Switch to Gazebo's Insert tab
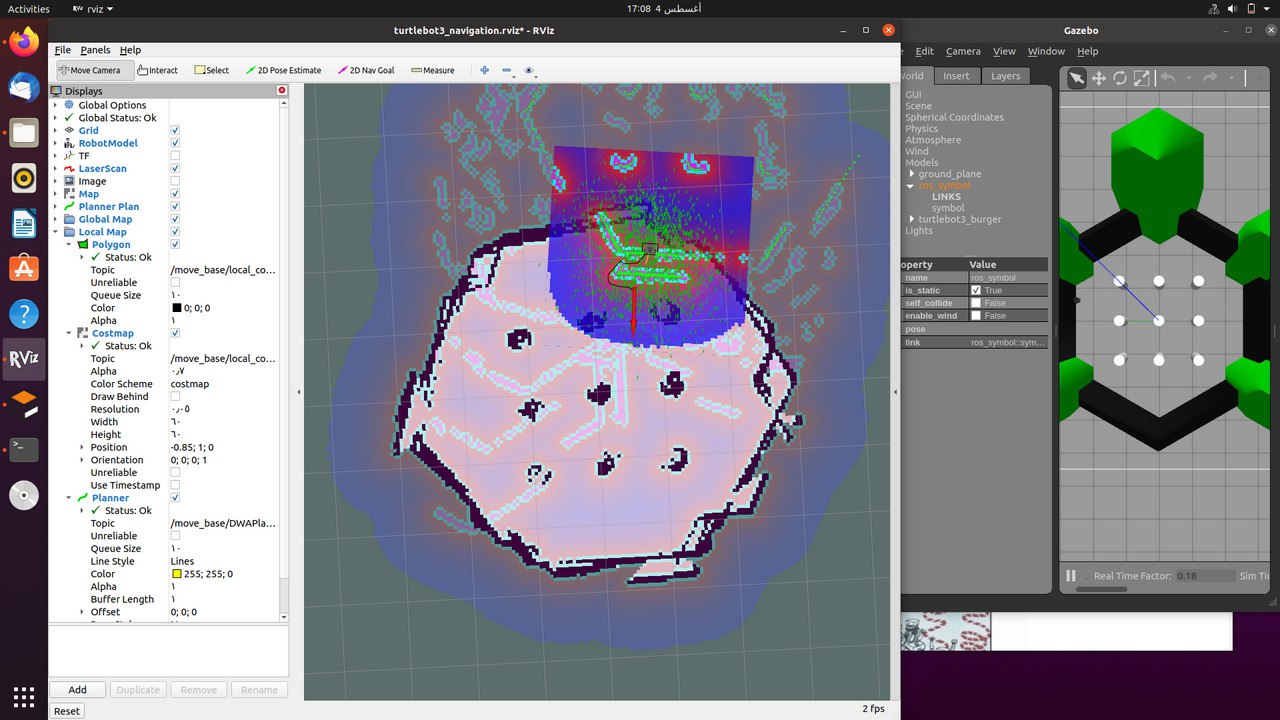 coord(957,75)
